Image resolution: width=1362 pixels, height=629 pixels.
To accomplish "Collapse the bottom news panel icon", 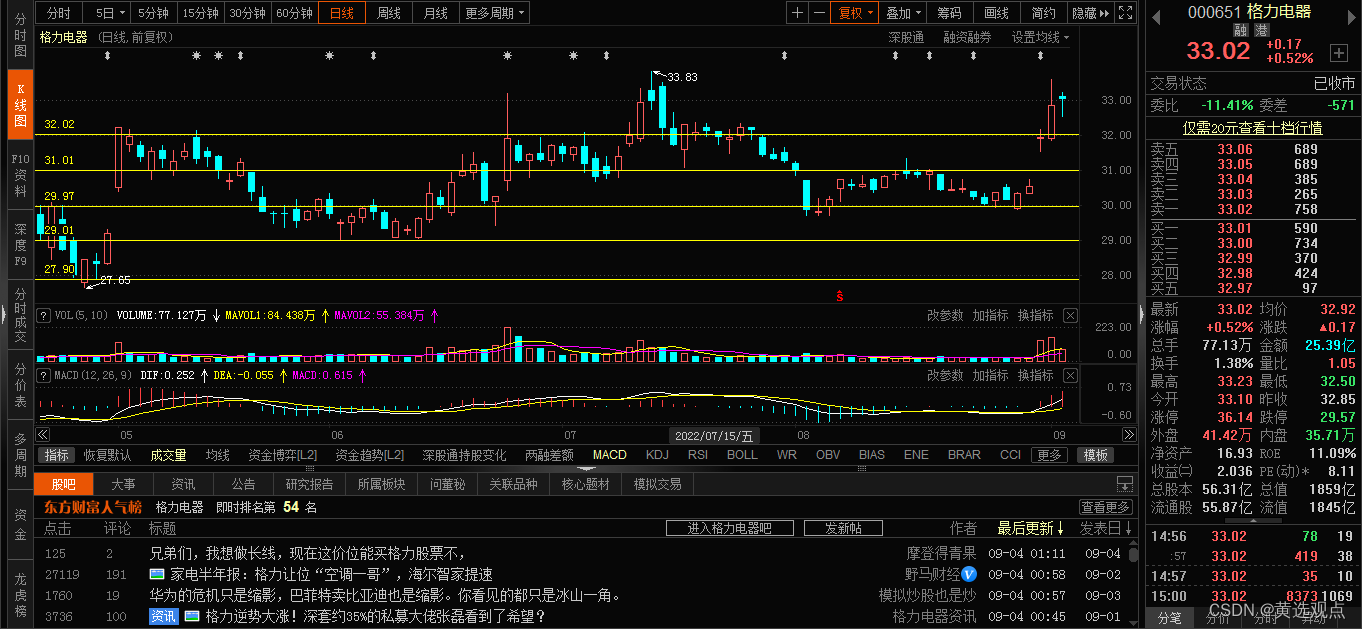I will point(1125,484).
